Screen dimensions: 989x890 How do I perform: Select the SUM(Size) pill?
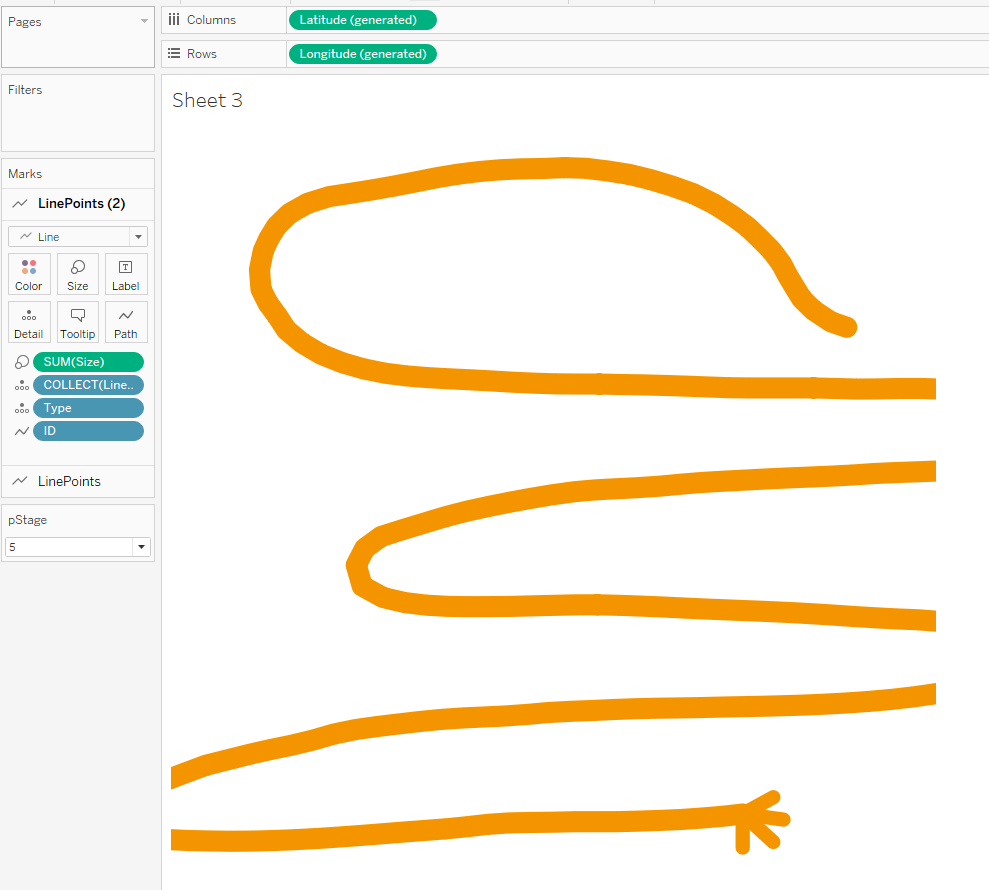(88, 362)
